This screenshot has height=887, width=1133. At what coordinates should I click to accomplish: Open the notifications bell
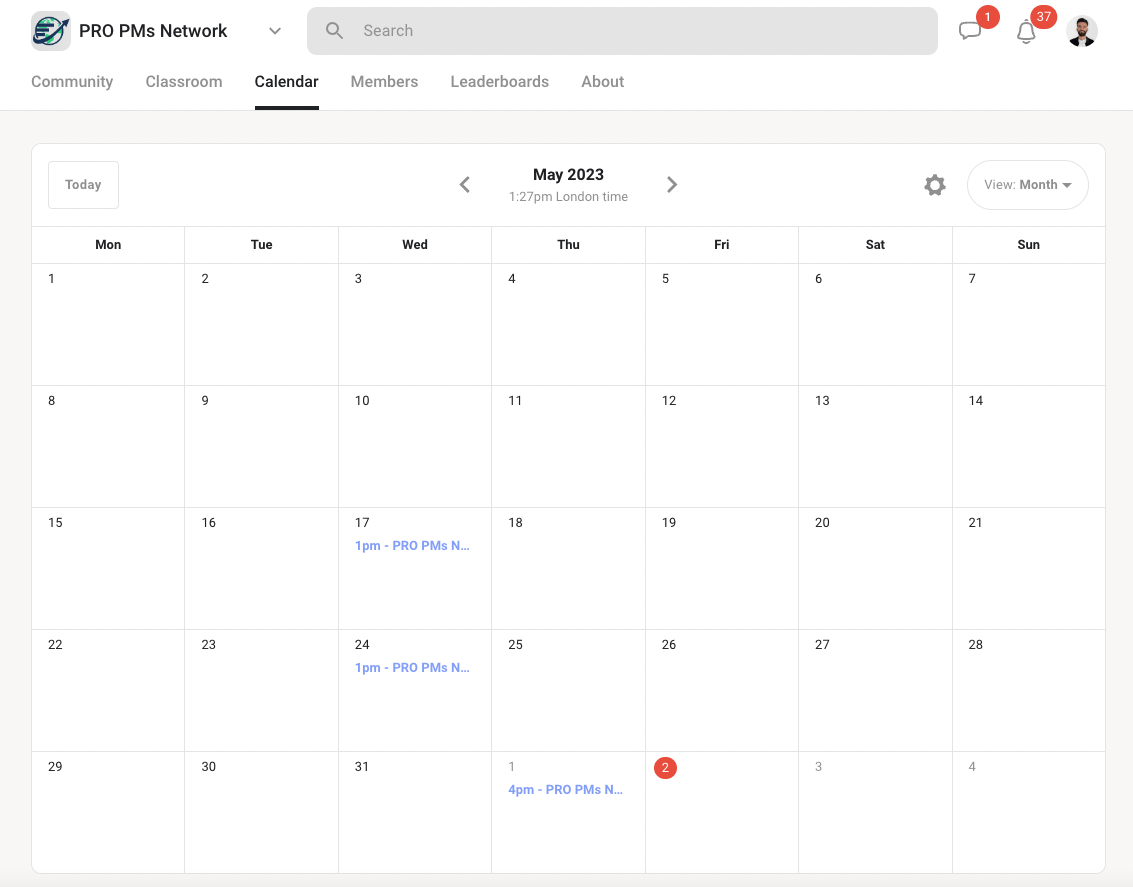click(x=1026, y=32)
